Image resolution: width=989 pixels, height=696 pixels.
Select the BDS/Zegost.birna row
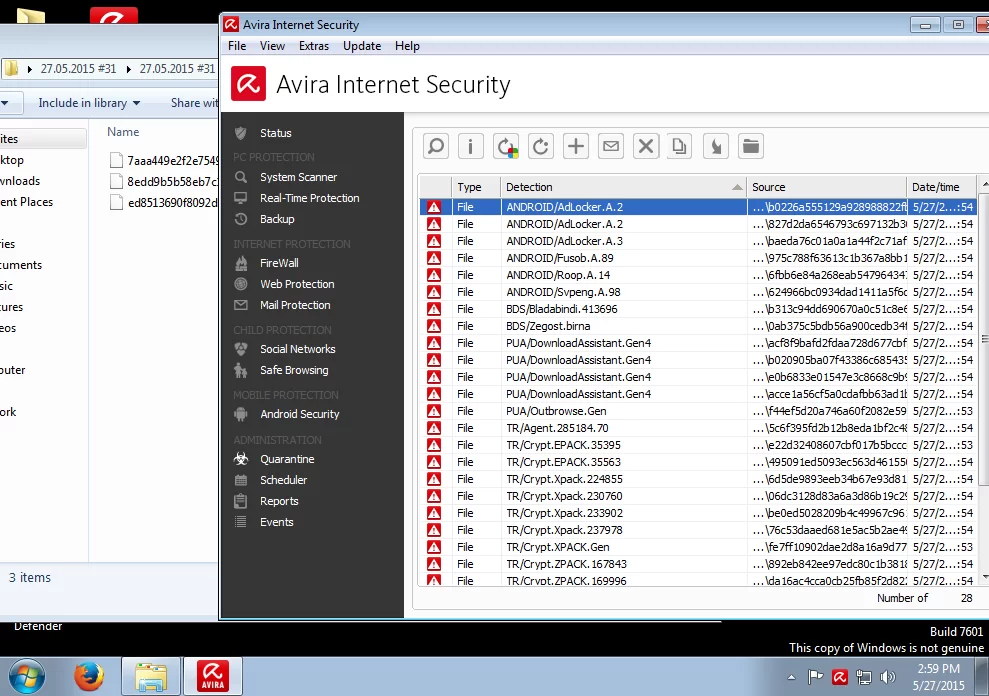(x=698, y=326)
